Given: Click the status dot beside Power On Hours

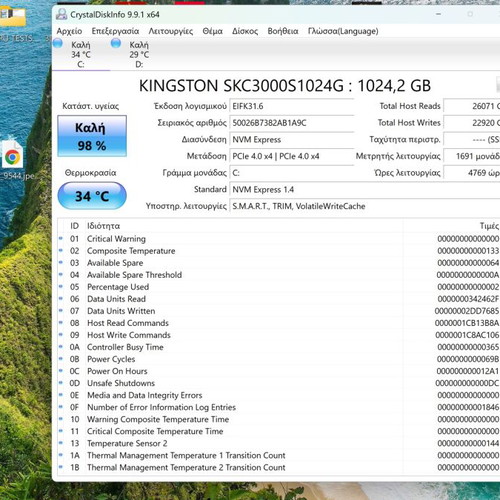Looking at the screenshot, I should [x=61, y=370].
